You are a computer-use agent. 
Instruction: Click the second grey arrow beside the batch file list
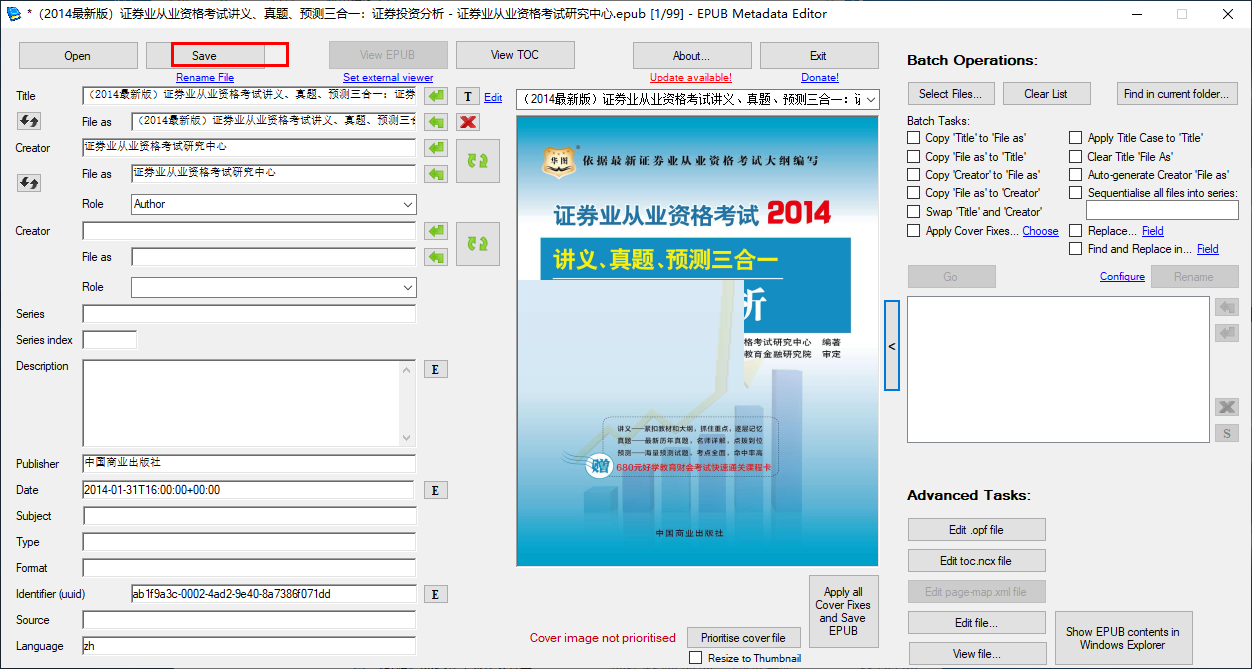click(x=1227, y=332)
